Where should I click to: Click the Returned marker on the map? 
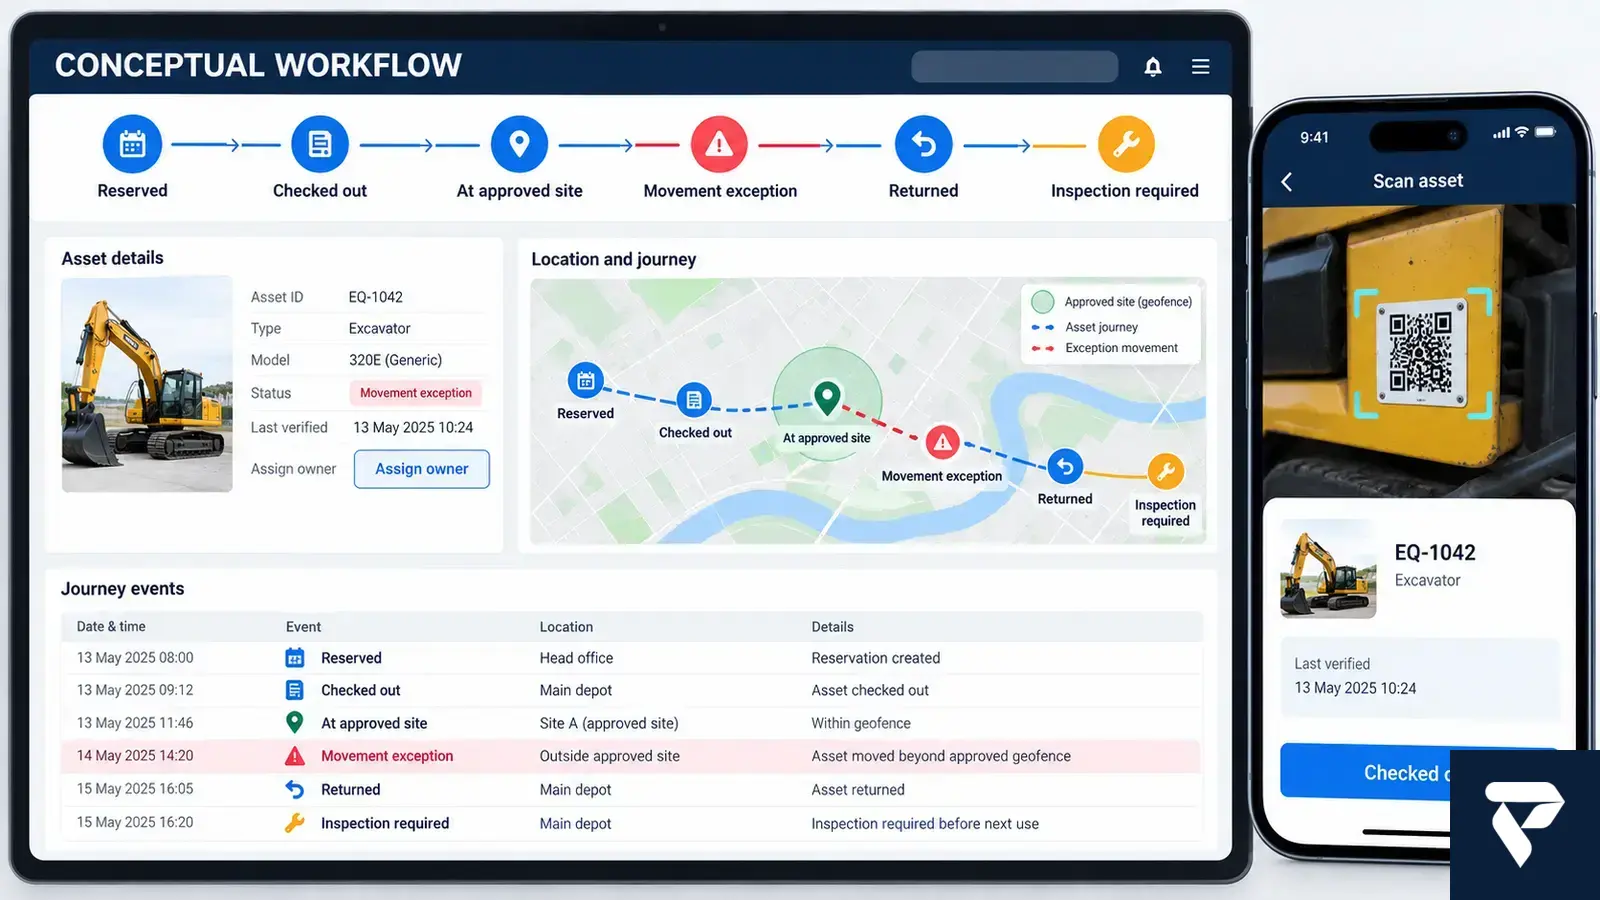[x=1065, y=467]
